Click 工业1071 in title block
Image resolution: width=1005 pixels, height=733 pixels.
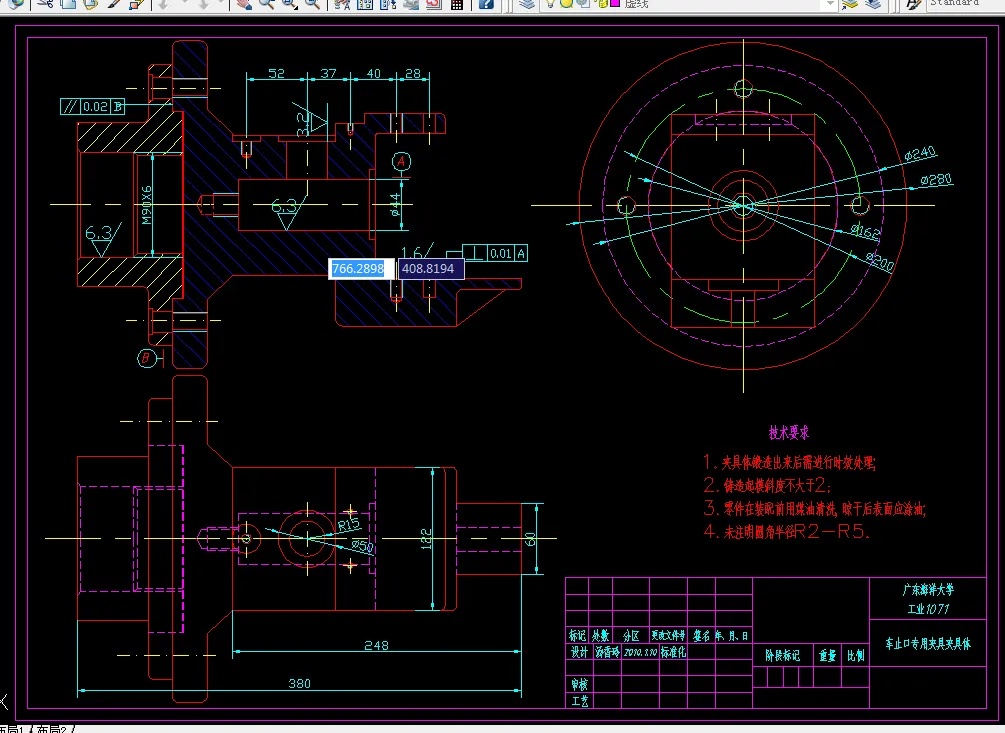click(x=928, y=609)
